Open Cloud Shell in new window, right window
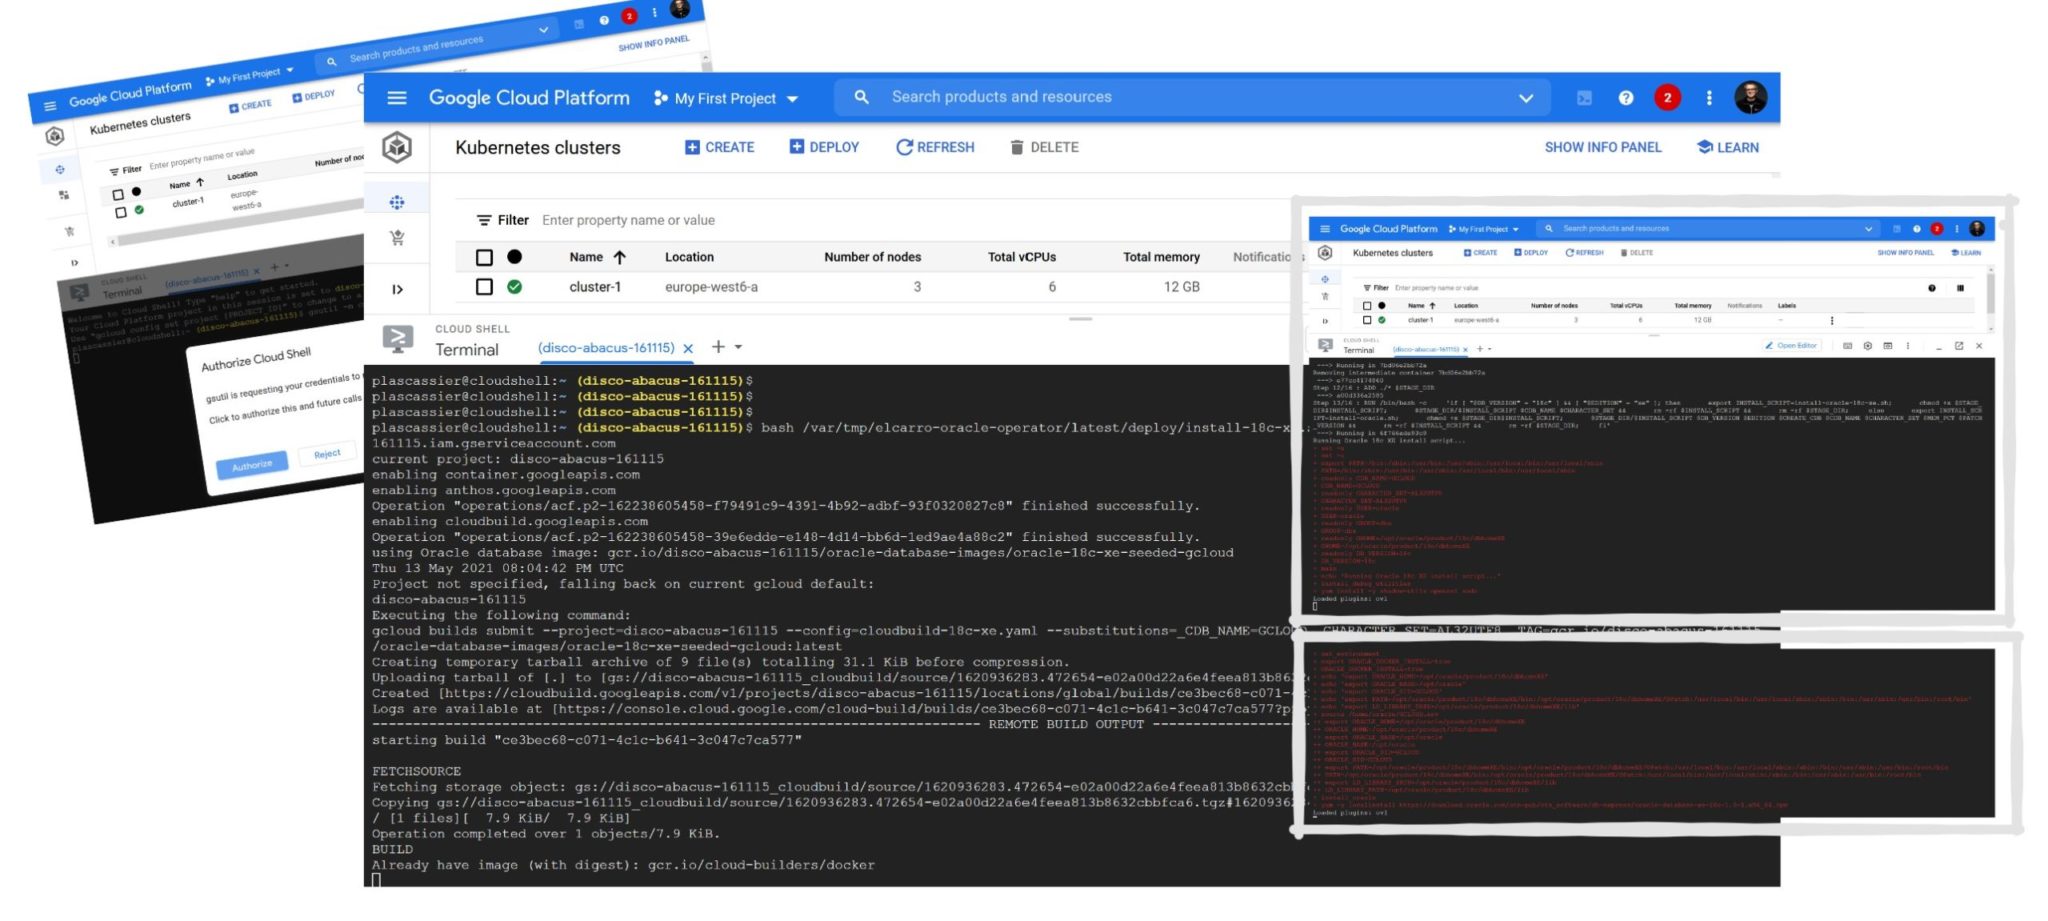The width and height of the screenshot is (2048, 921). [1959, 346]
